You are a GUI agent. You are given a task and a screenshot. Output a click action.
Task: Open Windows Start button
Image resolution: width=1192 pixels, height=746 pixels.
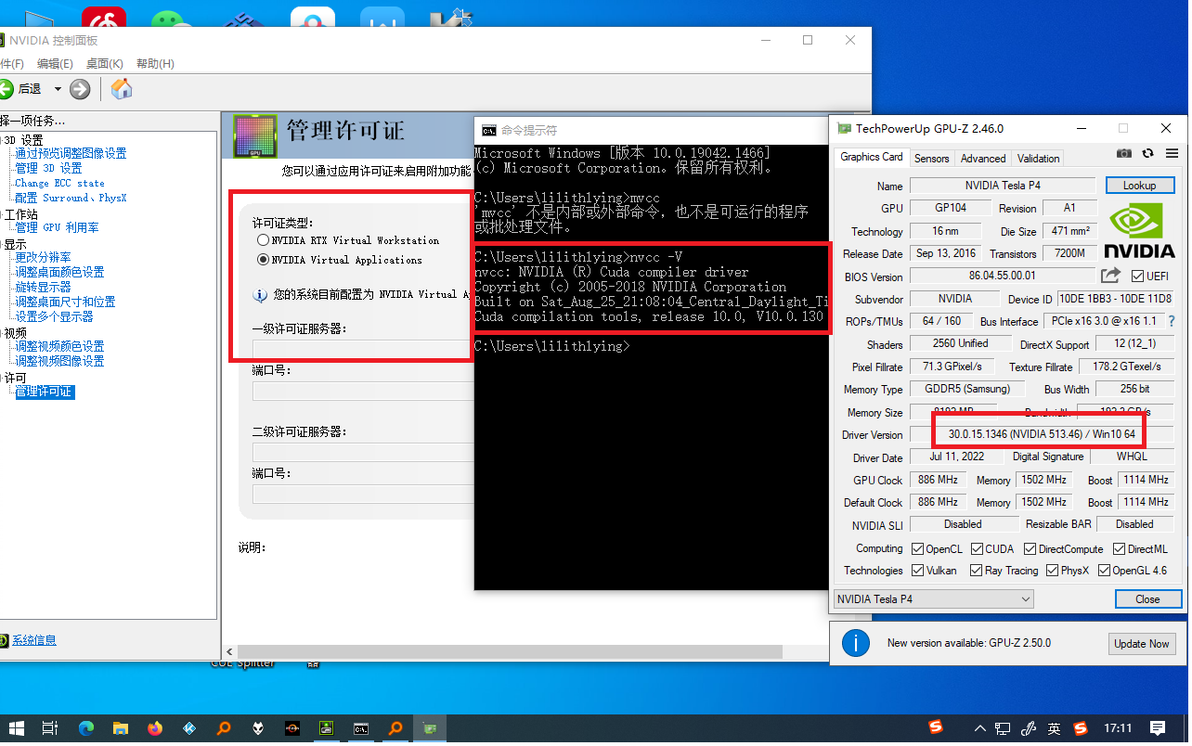(15, 729)
